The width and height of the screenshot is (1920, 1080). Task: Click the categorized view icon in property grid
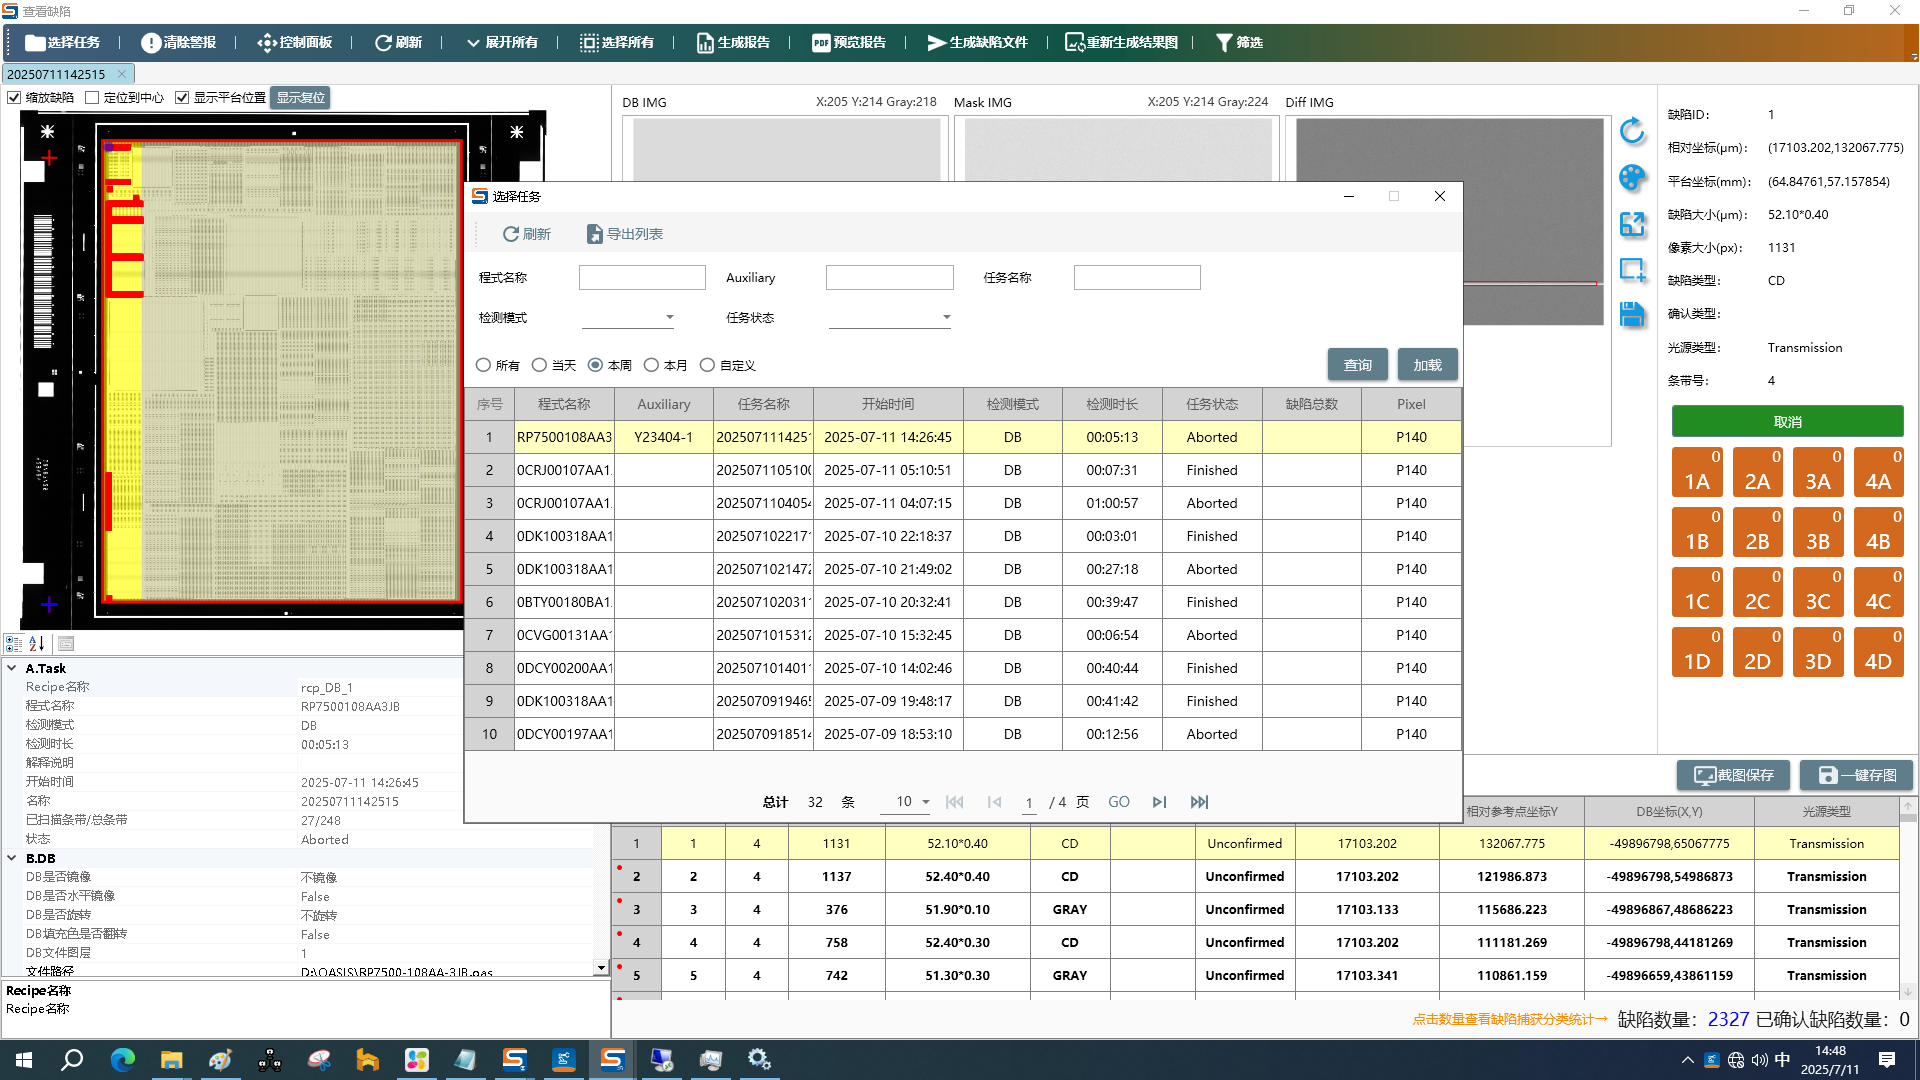click(x=14, y=644)
